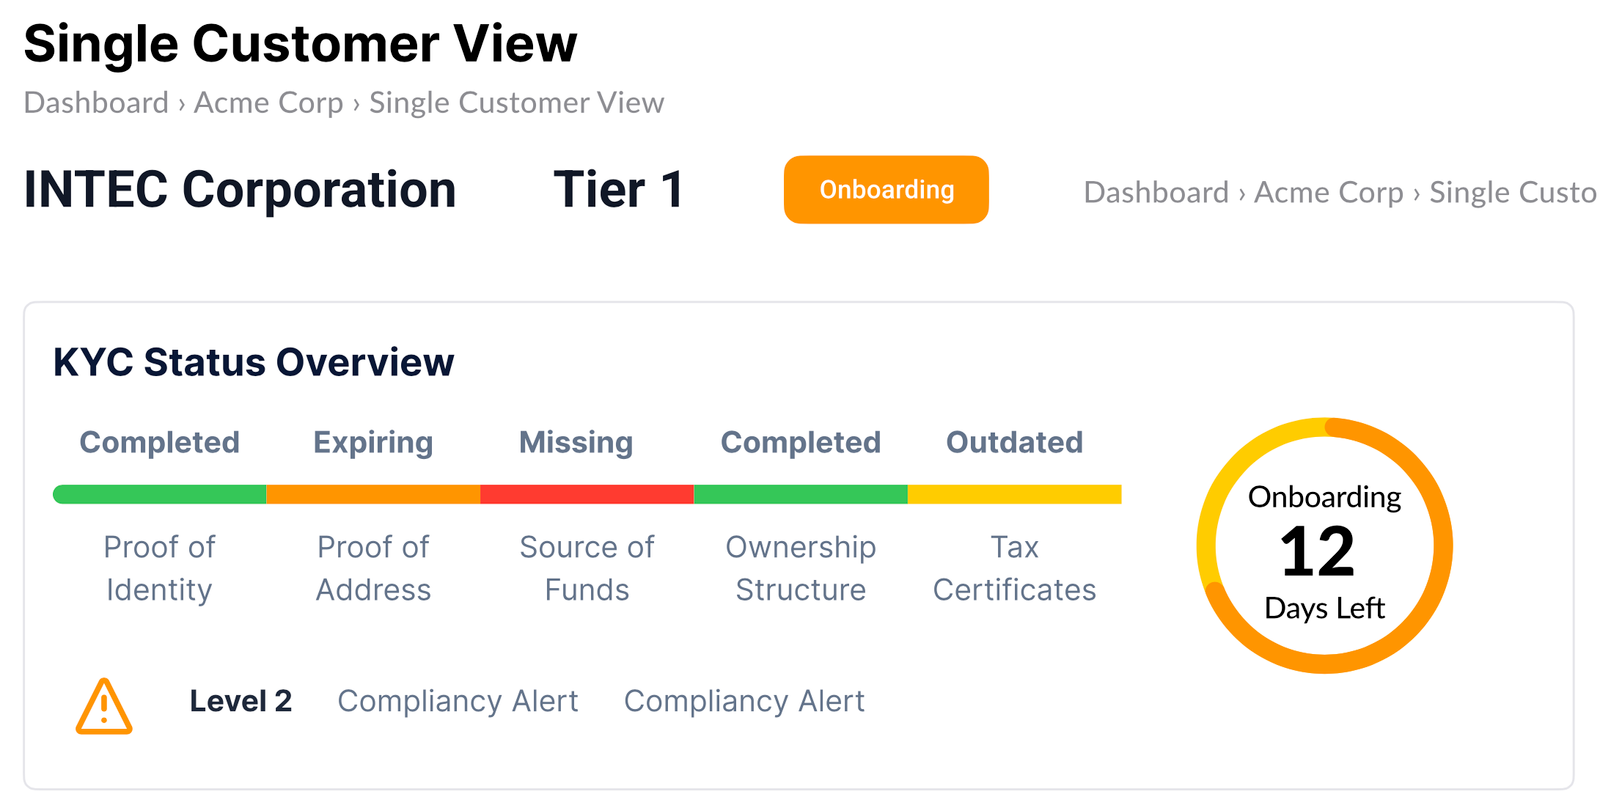Open Dashboard link in top breadcrumb
This screenshot has height=805, width=1600.
pos(96,103)
